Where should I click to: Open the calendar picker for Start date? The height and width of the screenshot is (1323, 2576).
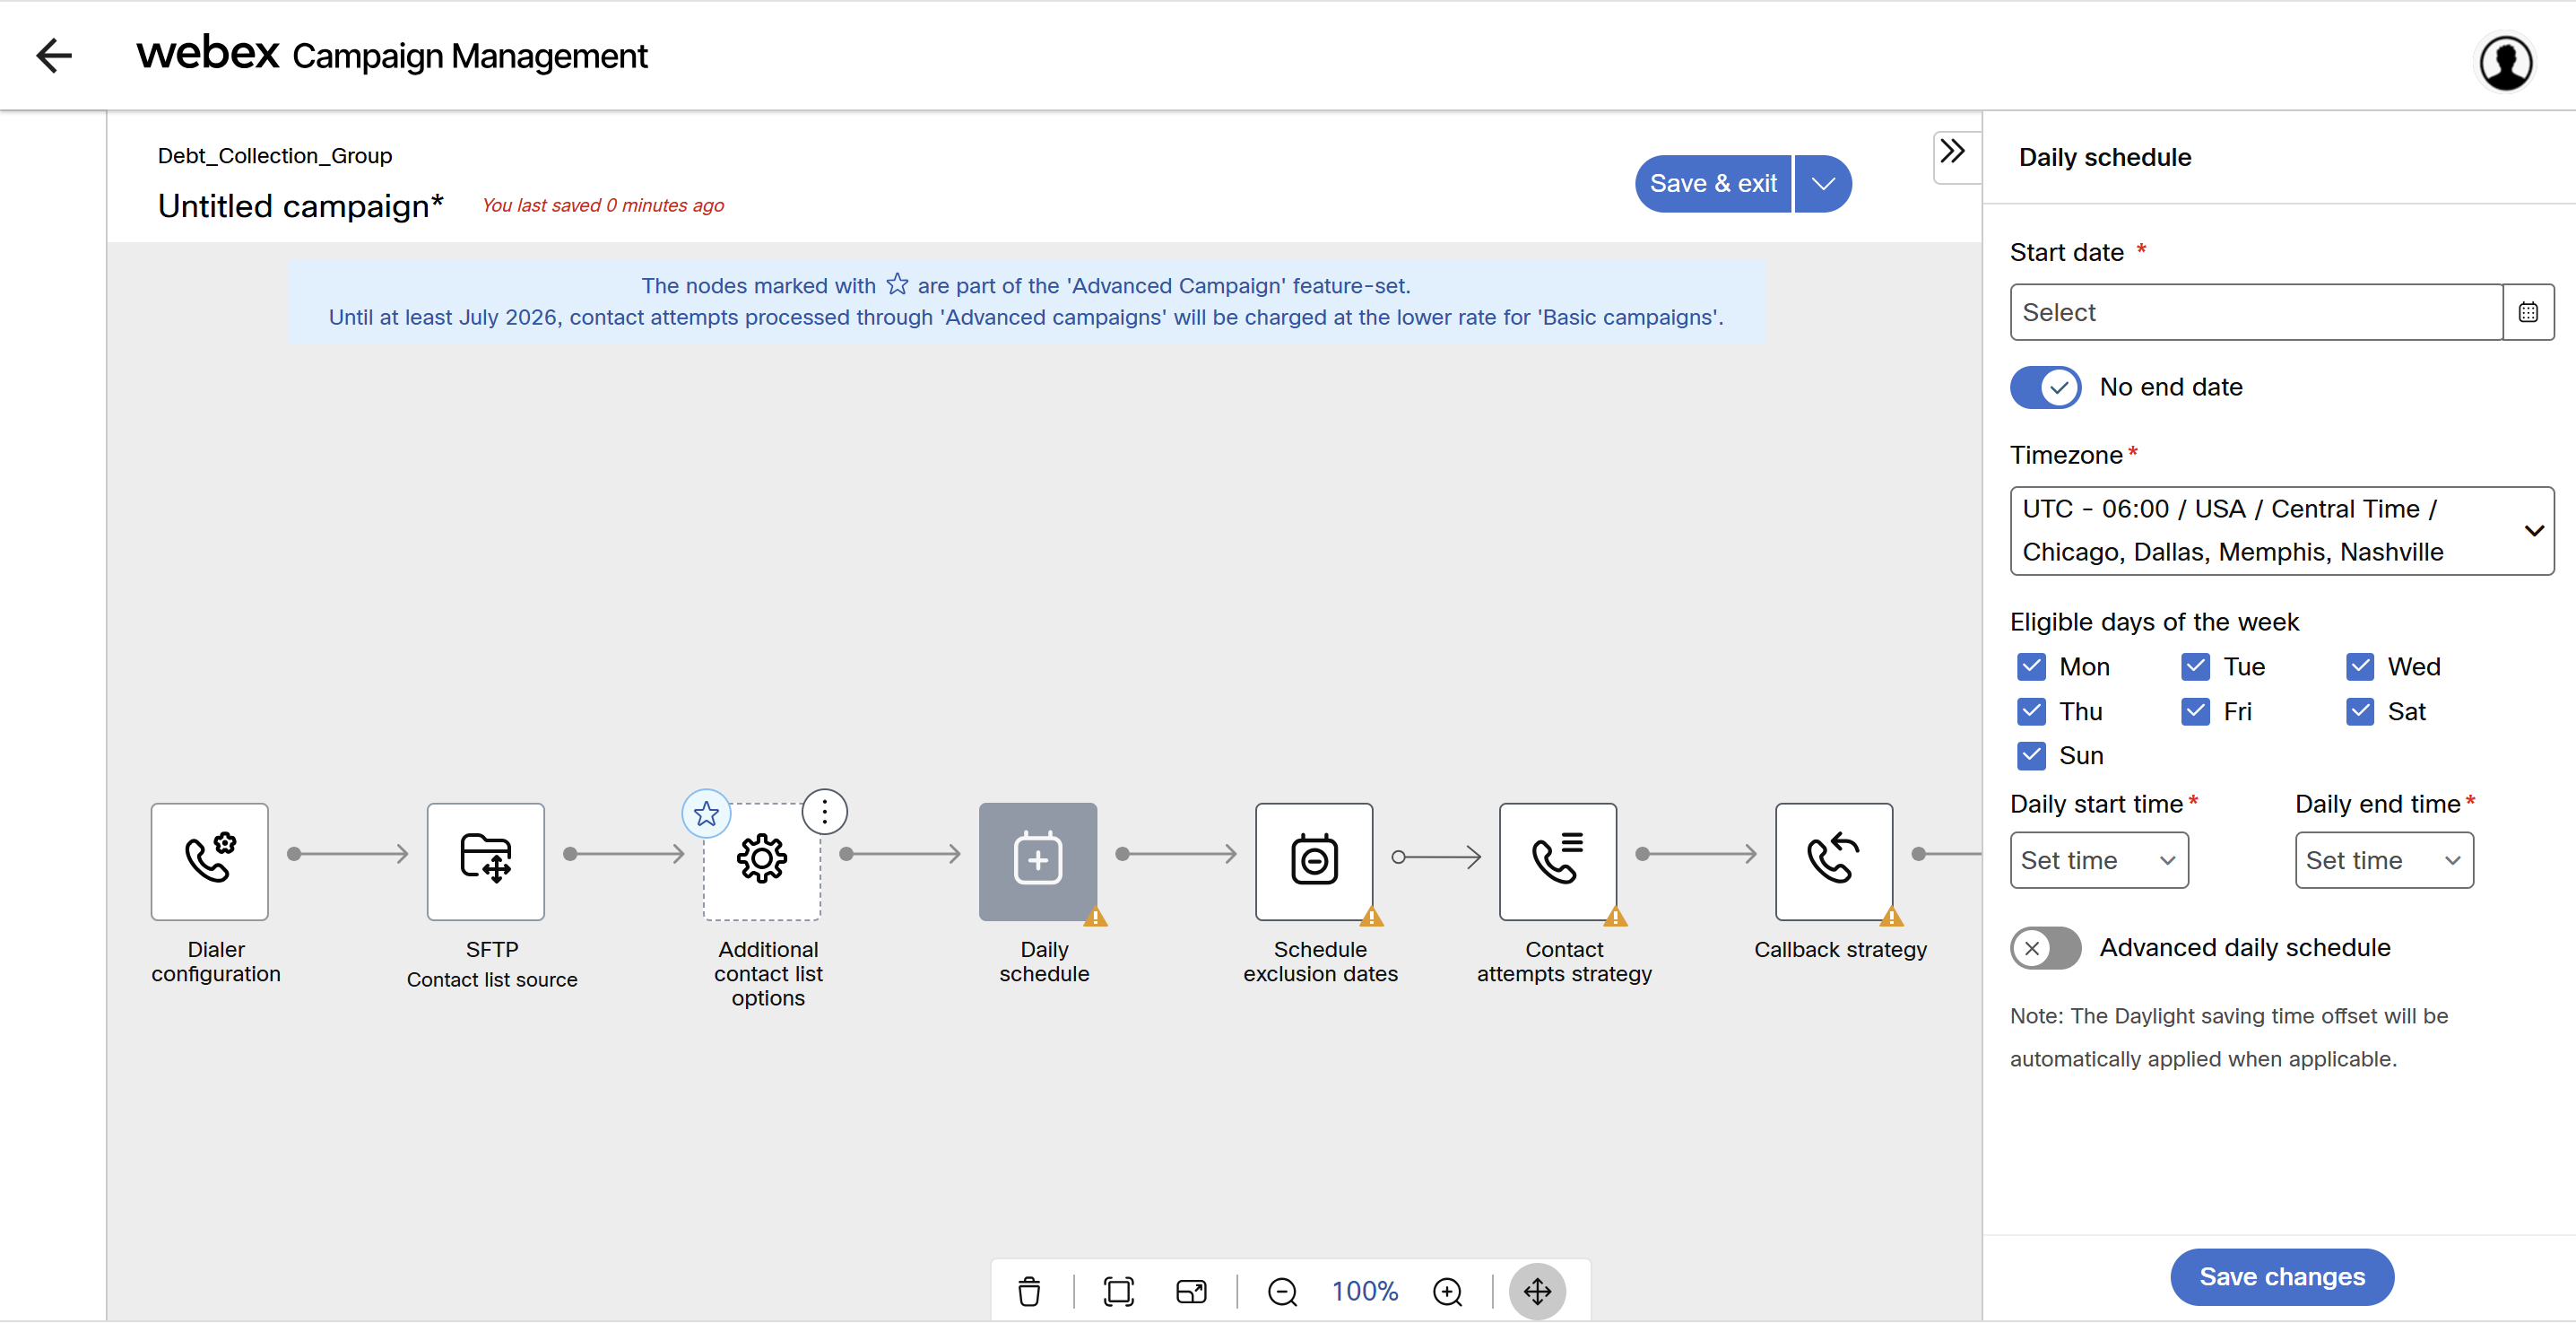tap(2527, 312)
